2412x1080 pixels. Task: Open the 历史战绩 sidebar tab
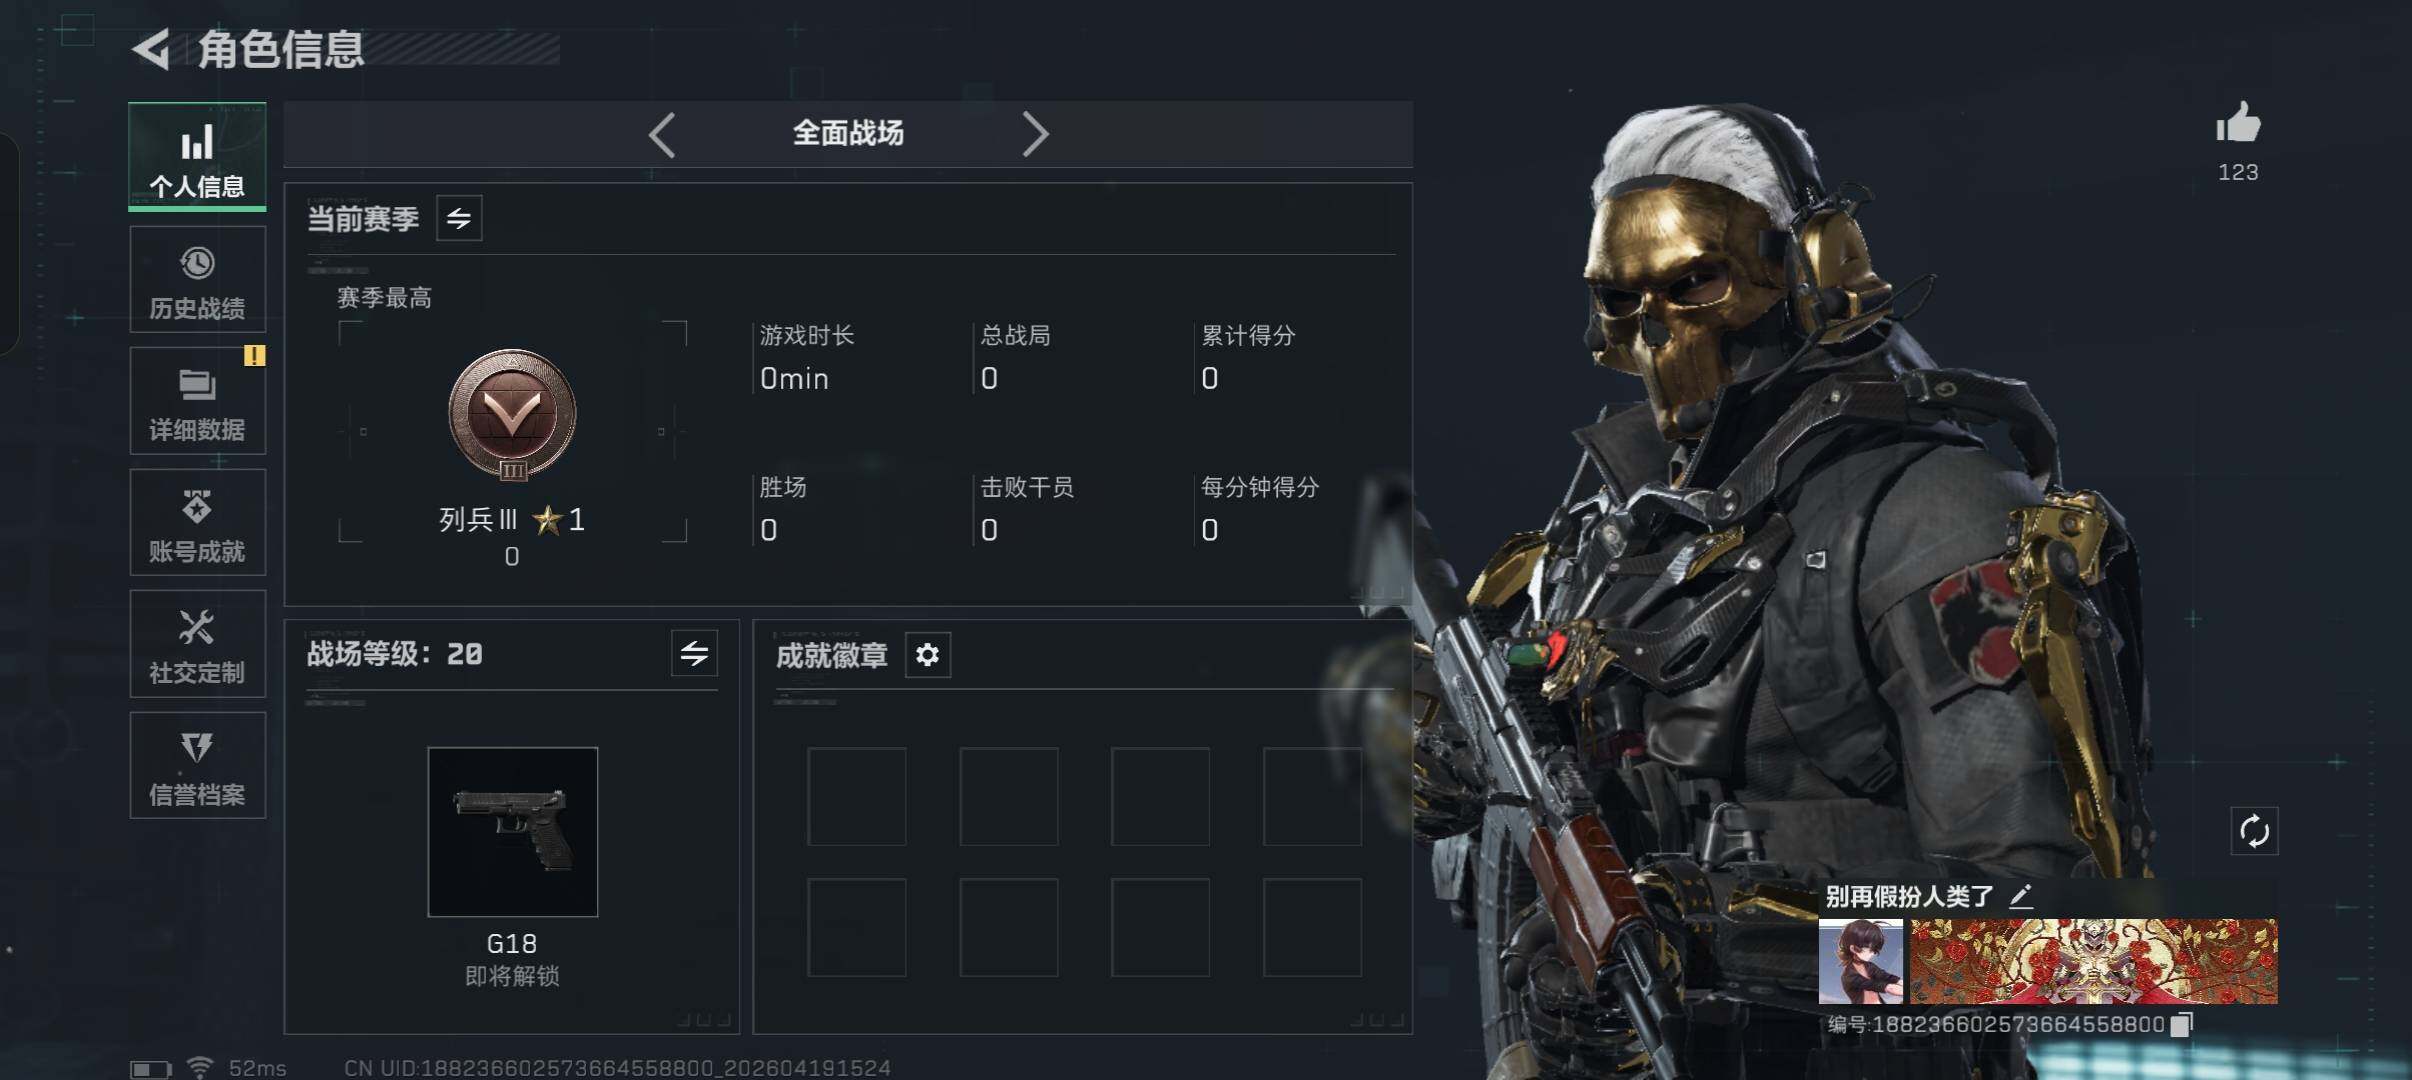(x=197, y=279)
